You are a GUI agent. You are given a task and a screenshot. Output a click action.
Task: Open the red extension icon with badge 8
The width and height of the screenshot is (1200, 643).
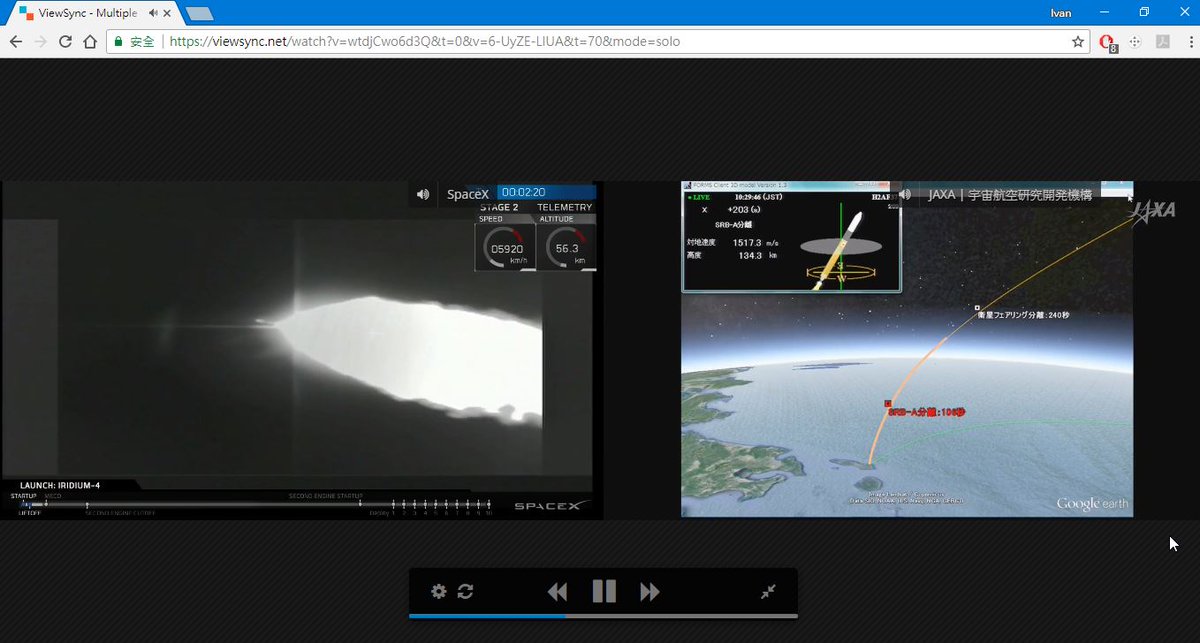(1107, 43)
